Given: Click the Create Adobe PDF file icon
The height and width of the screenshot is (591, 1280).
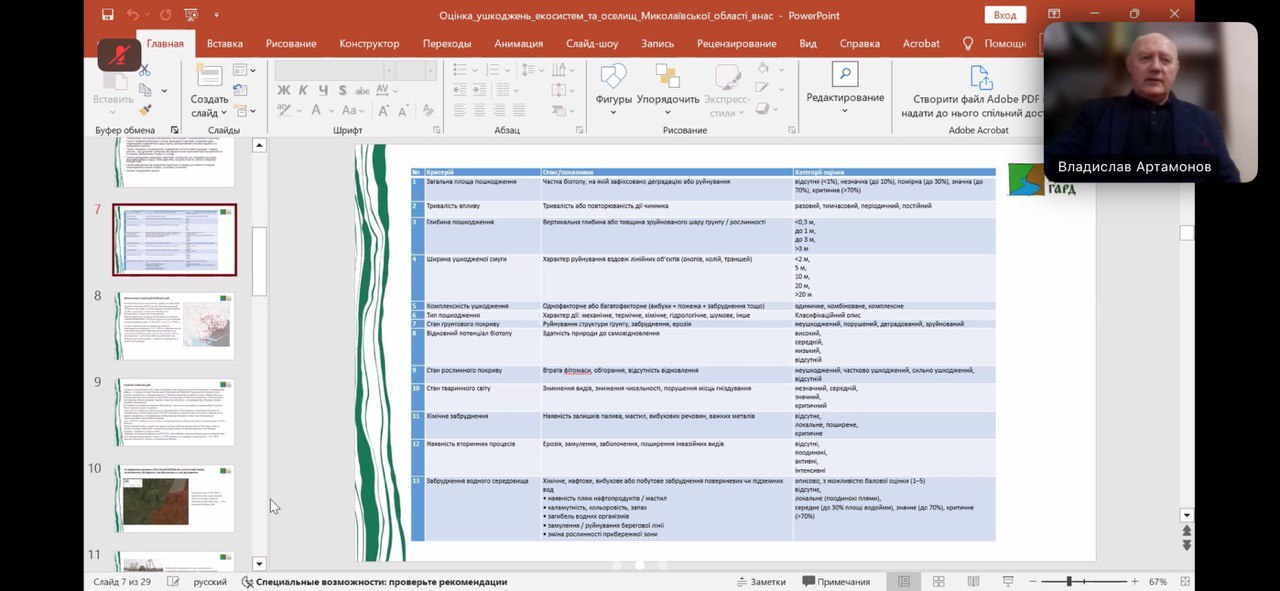Looking at the screenshot, I should point(980,78).
